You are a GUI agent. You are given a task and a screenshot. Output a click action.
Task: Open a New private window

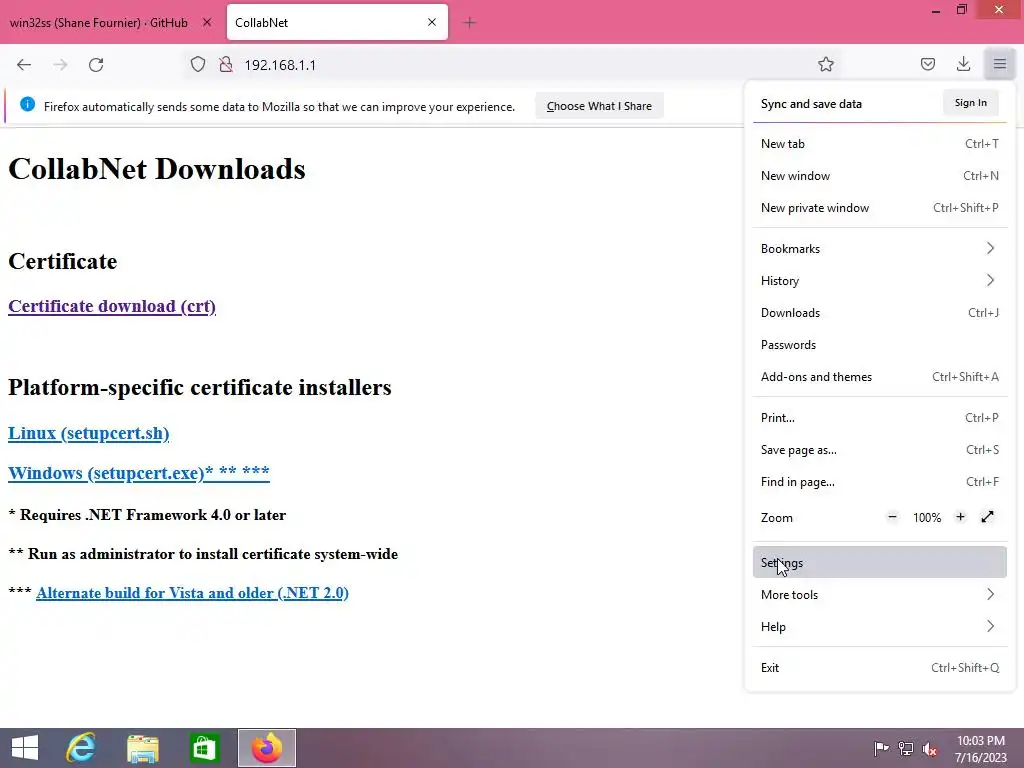click(880, 208)
